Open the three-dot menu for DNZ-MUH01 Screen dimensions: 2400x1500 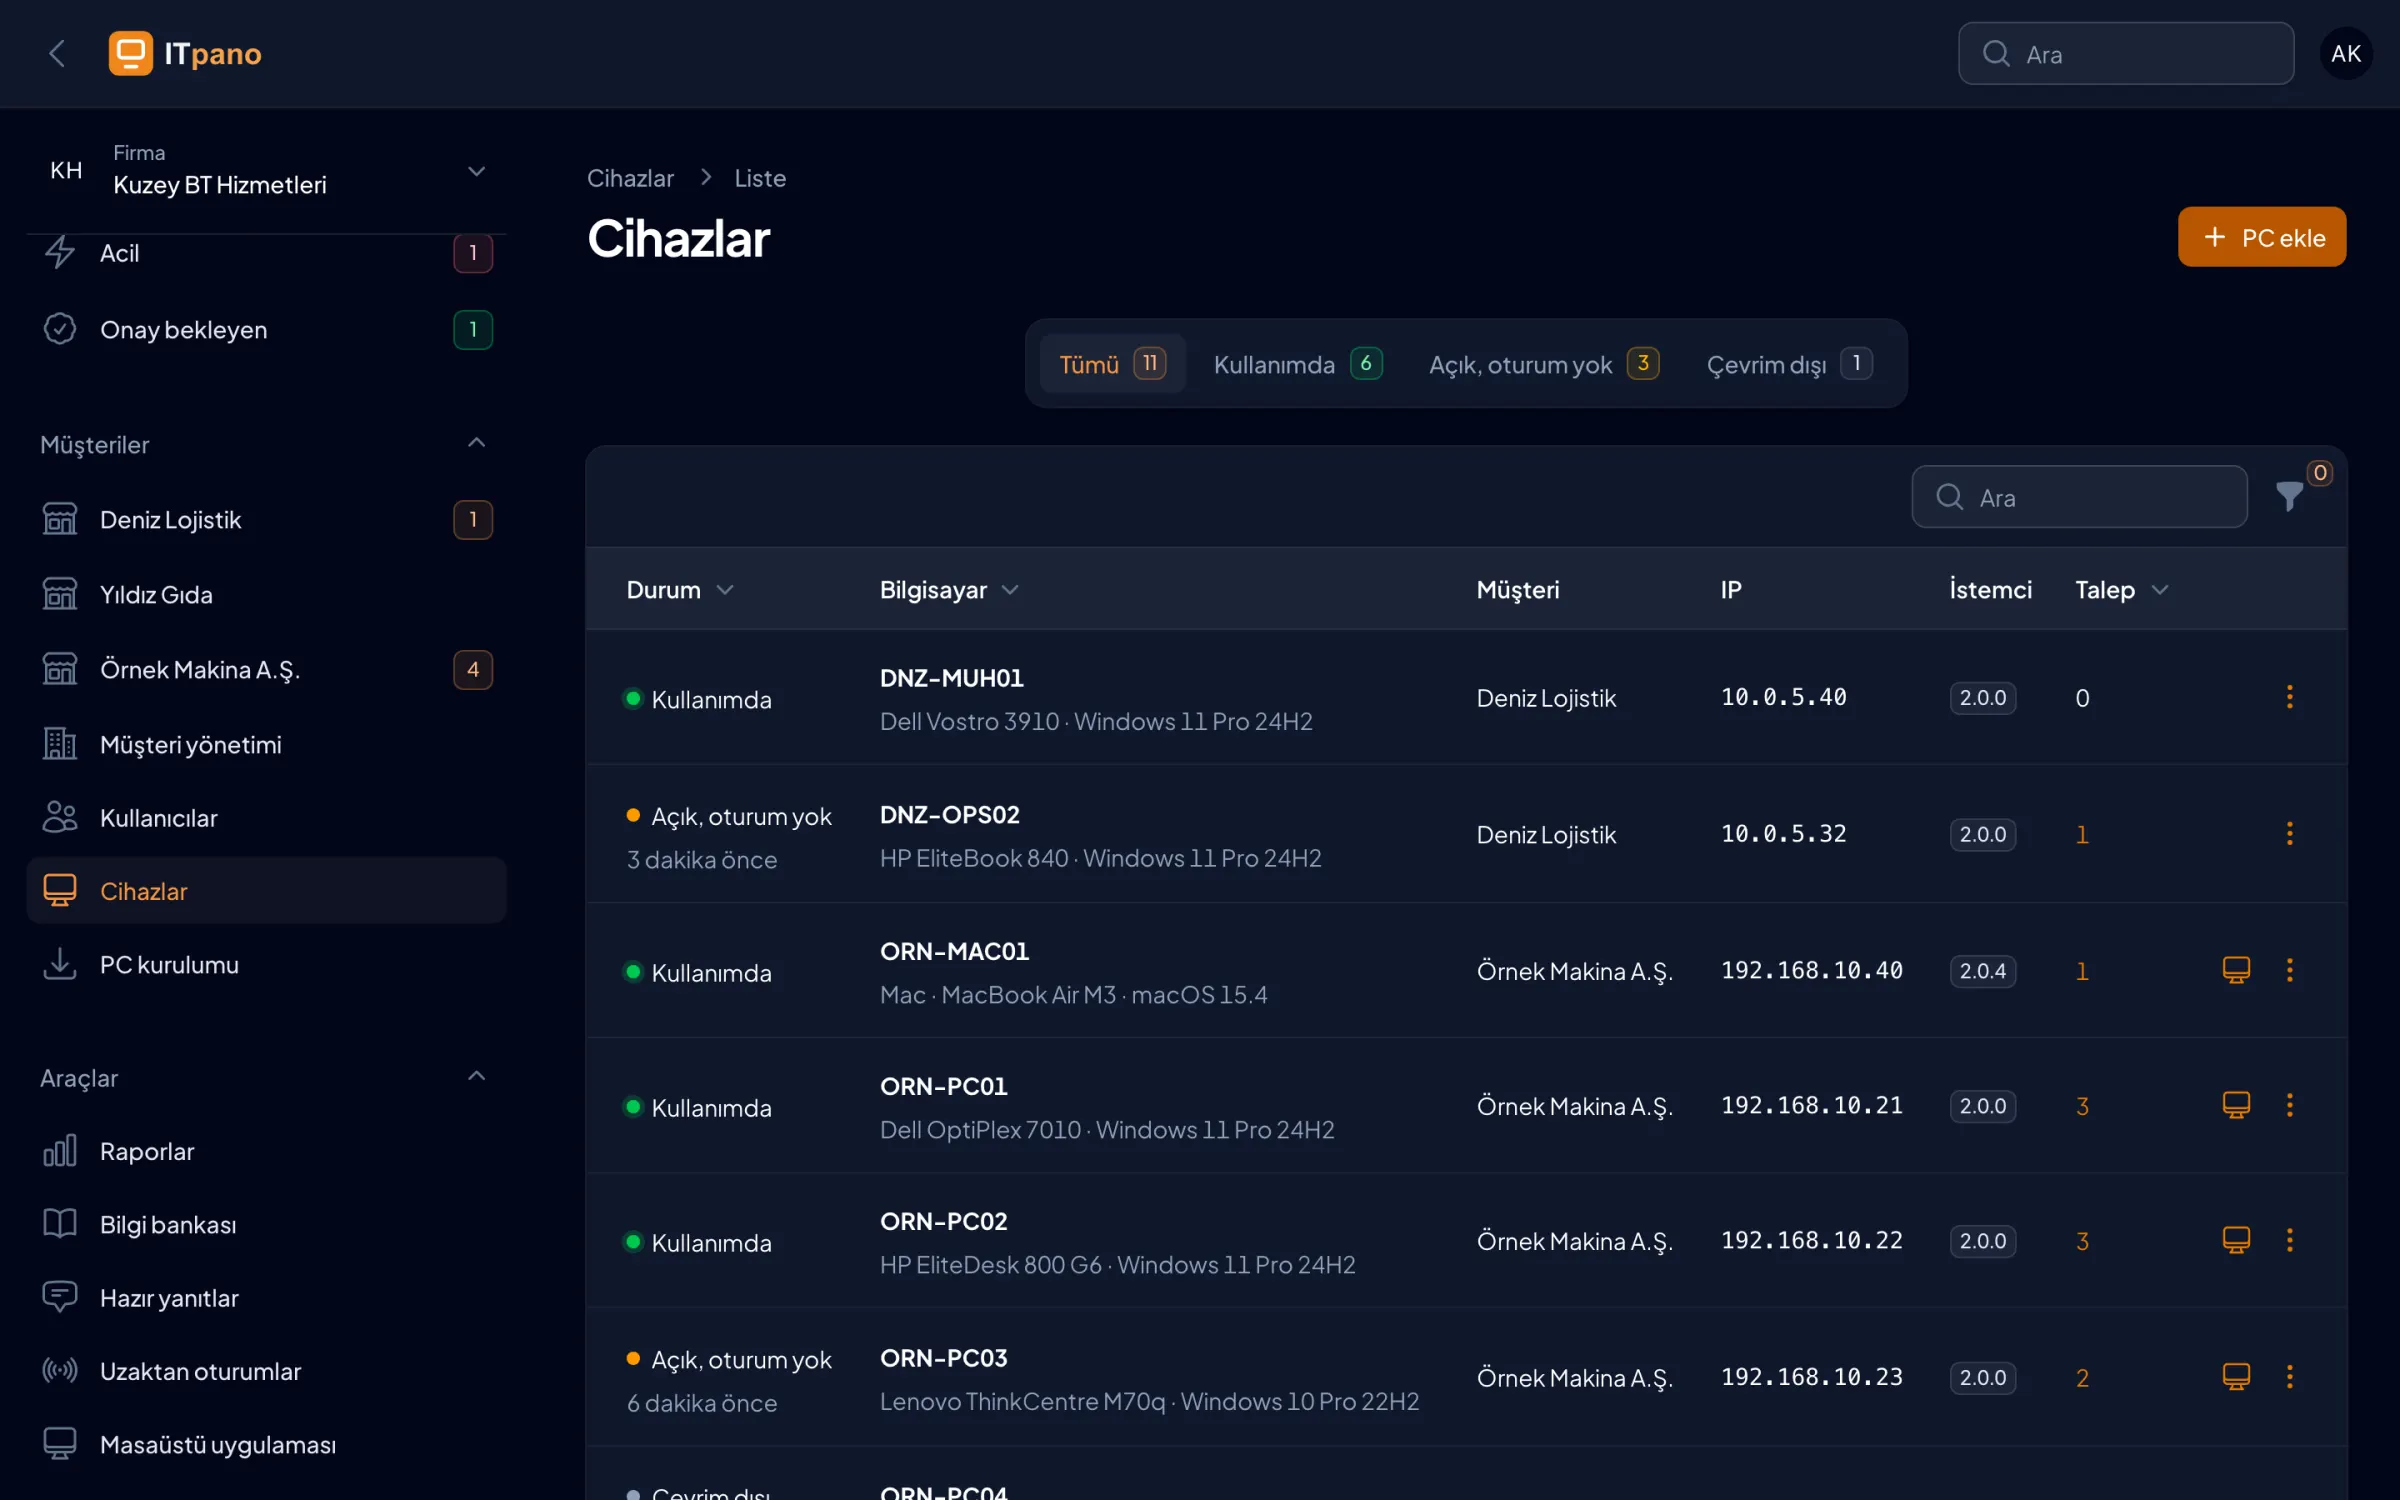coord(2289,697)
